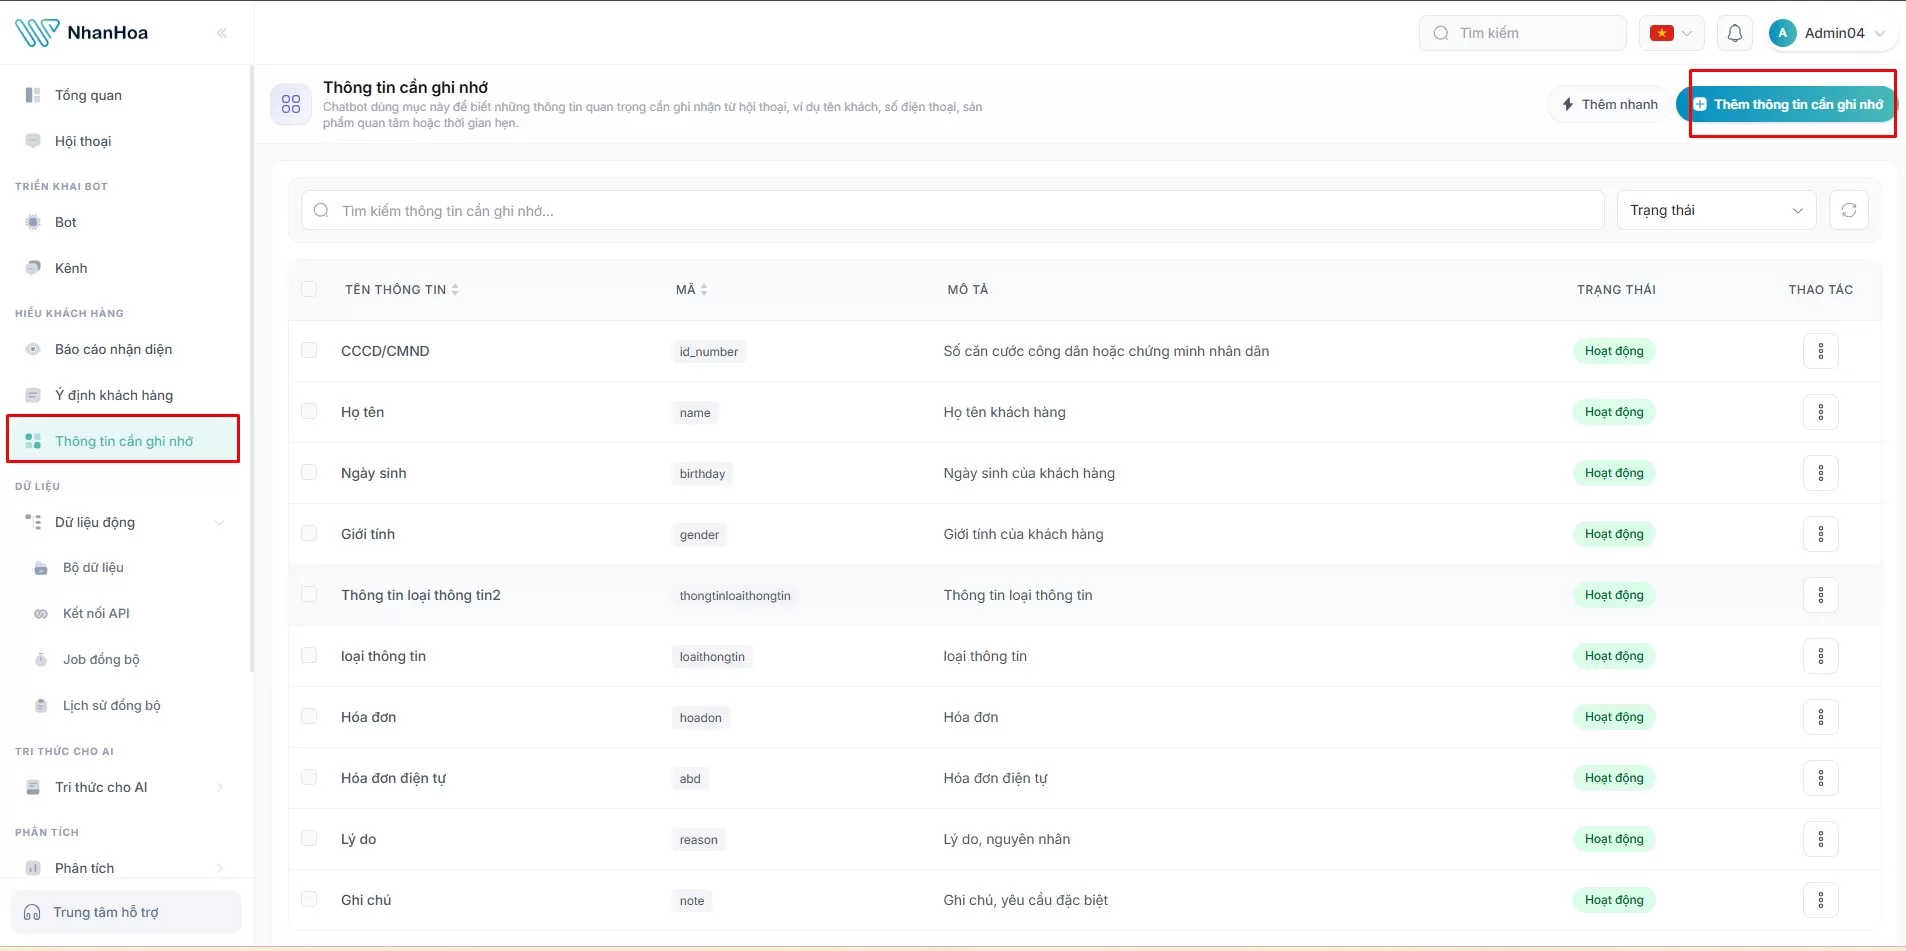Click the Hội thoại chat icon
This screenshot has height=951, width=1906.
click(33, 141)
